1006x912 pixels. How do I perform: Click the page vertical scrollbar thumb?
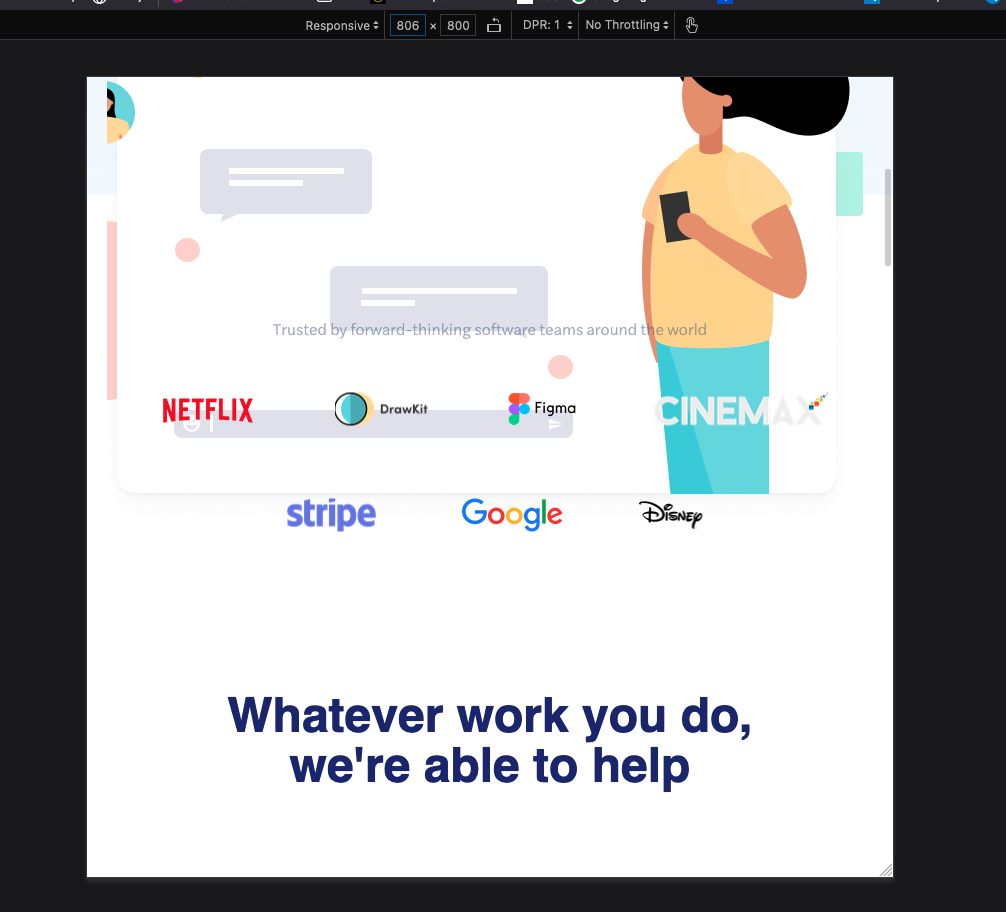tap(888, 217)
